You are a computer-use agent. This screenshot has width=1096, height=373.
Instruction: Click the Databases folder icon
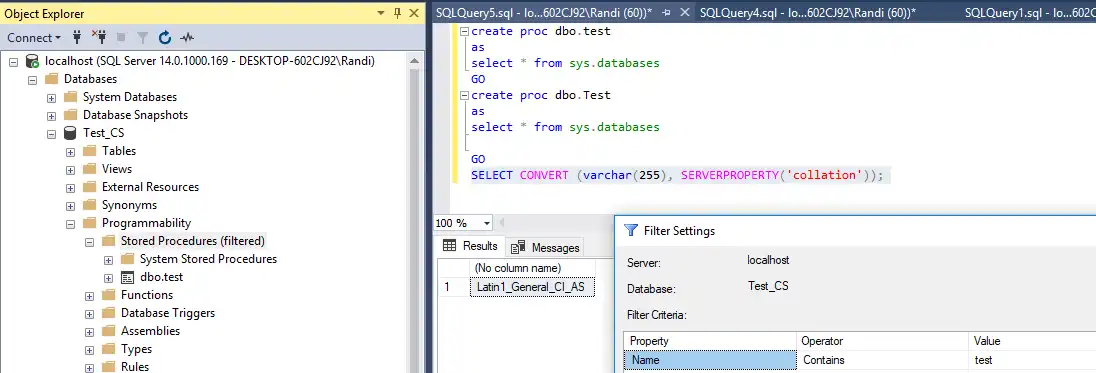pyautogui.click(x=51, y=79)
